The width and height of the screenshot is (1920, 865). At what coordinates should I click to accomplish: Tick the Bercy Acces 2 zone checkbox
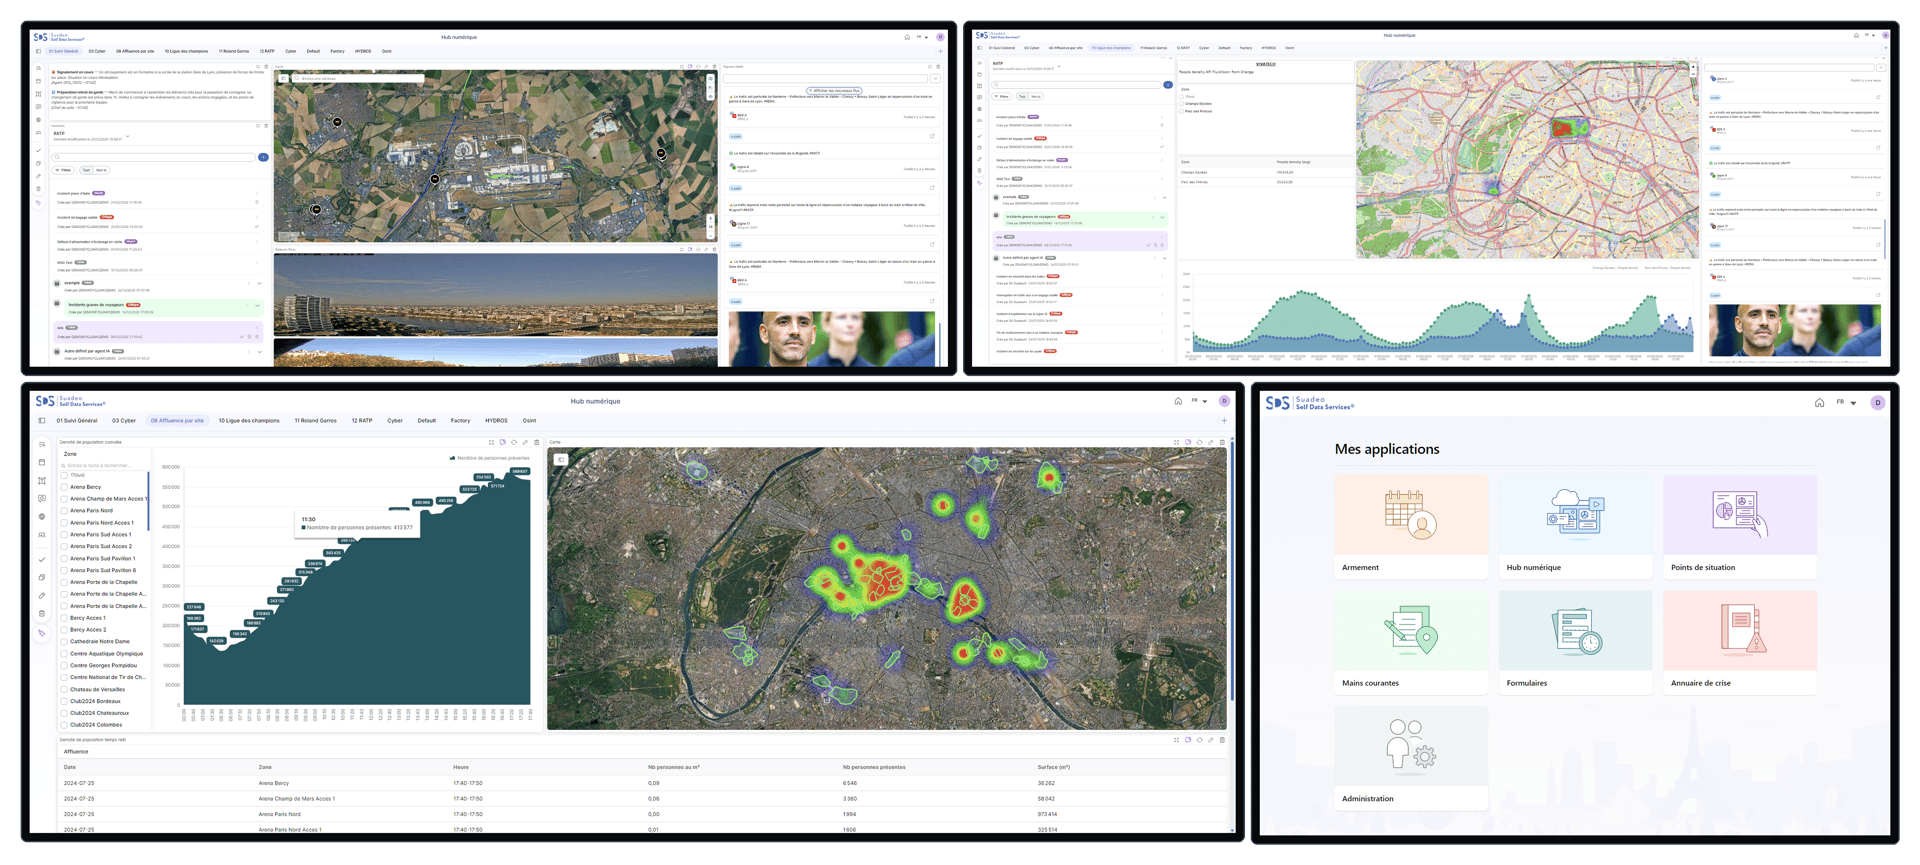pos(64,630)
